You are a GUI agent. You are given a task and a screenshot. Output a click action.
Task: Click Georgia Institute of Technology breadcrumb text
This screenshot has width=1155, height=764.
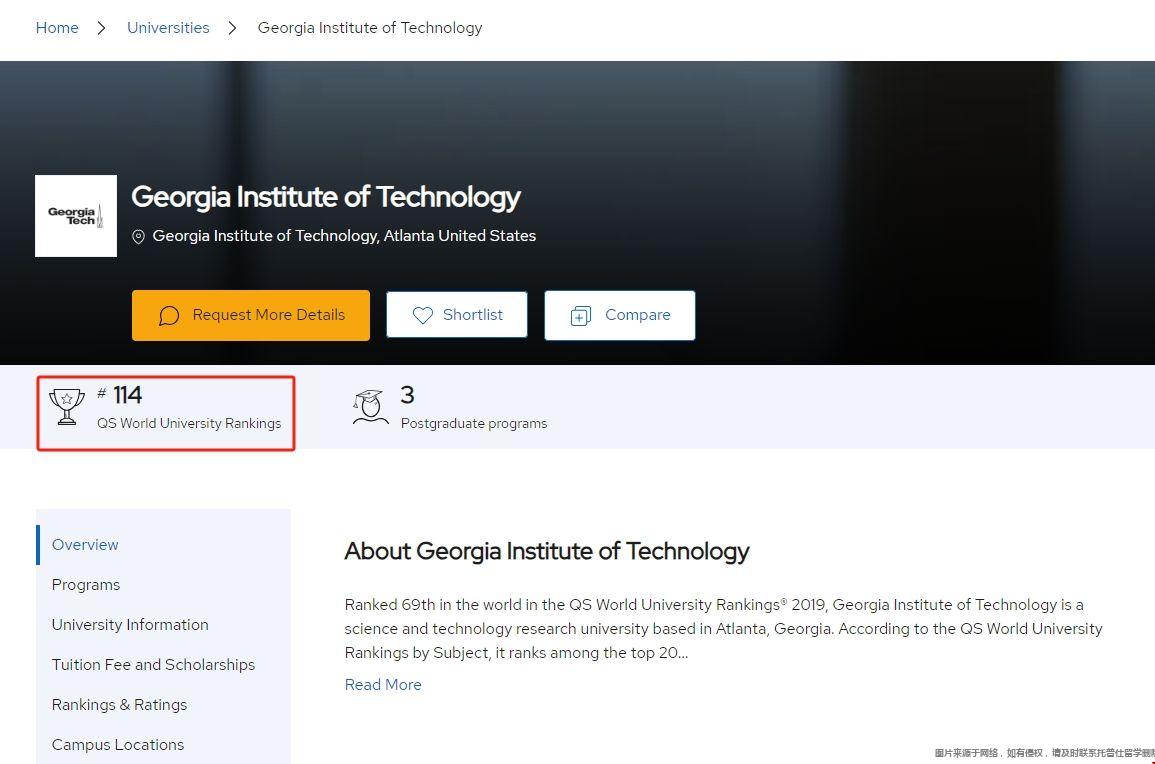(x=370, y=28)
